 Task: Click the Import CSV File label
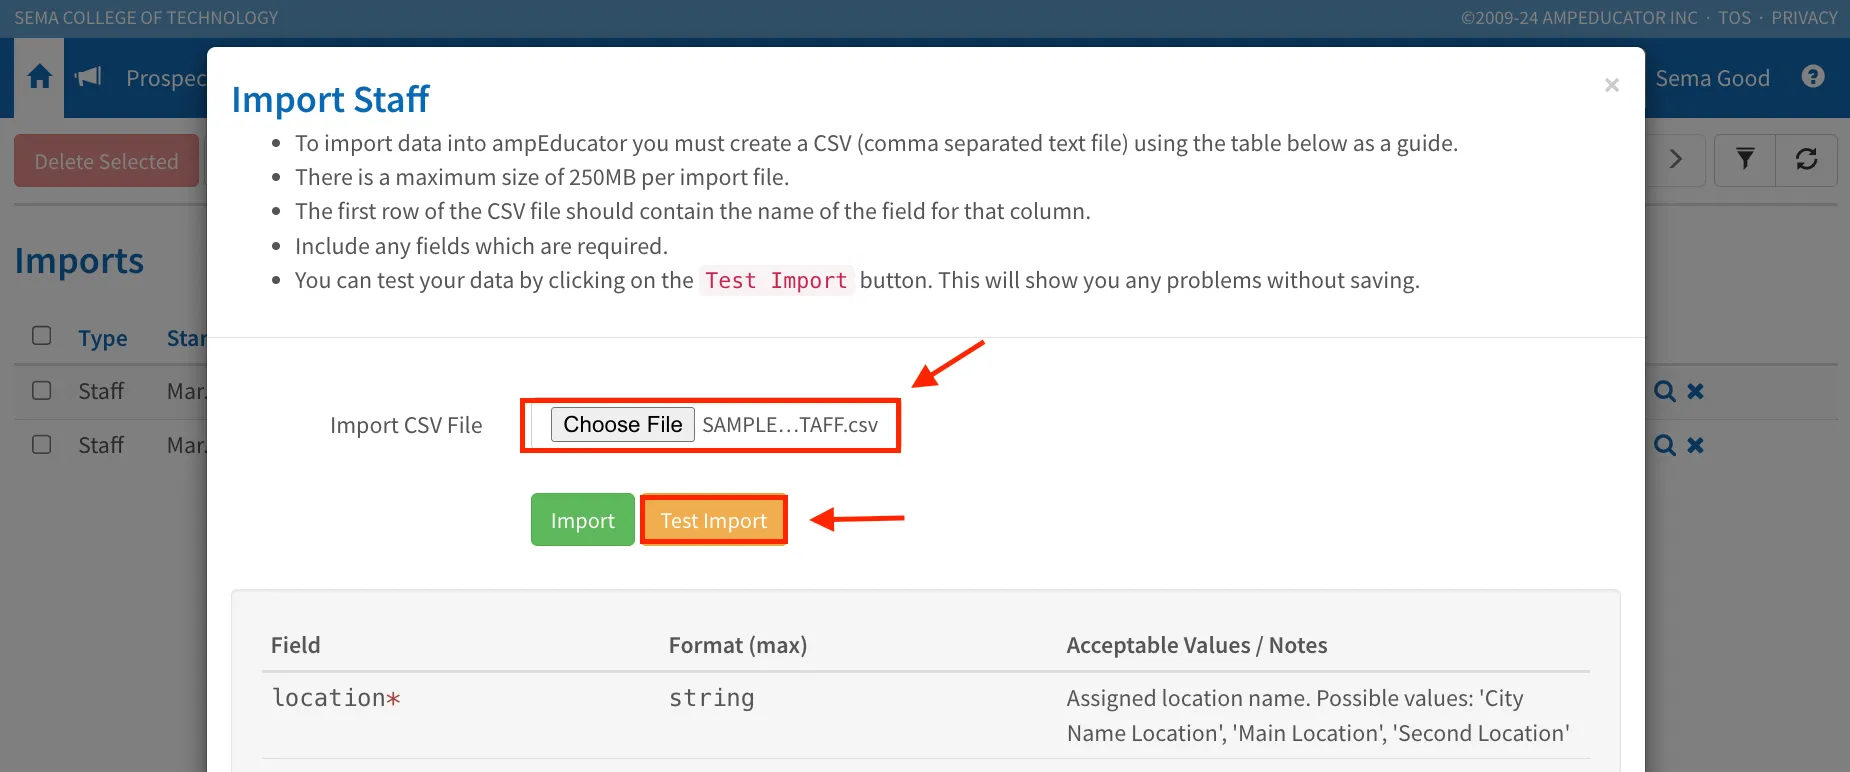406,425
